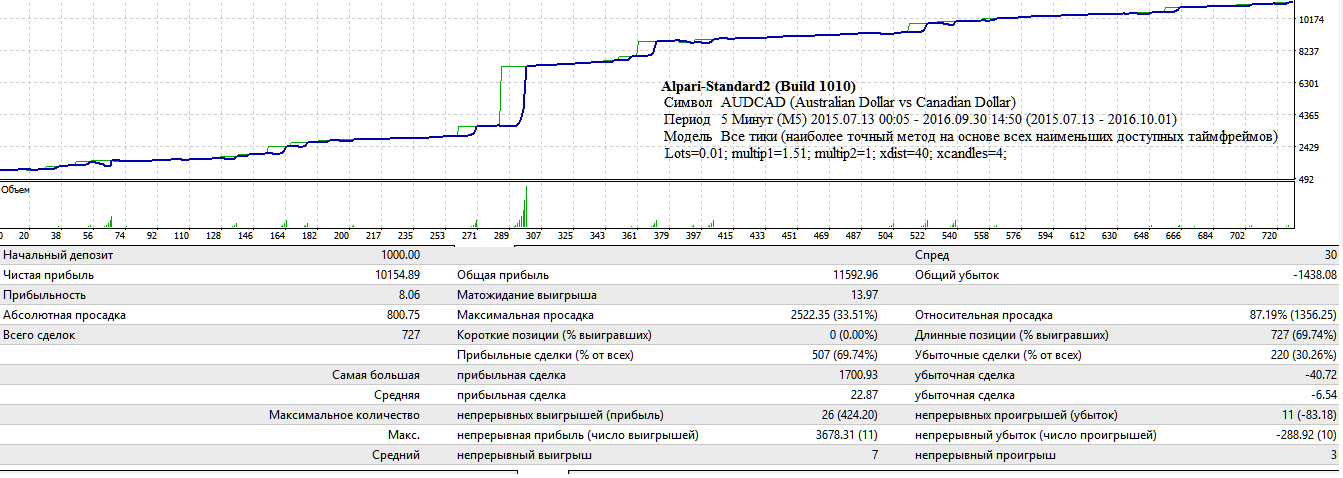
Task: Select the "Прибыльность" label
Action: click(x=44, y=295)
